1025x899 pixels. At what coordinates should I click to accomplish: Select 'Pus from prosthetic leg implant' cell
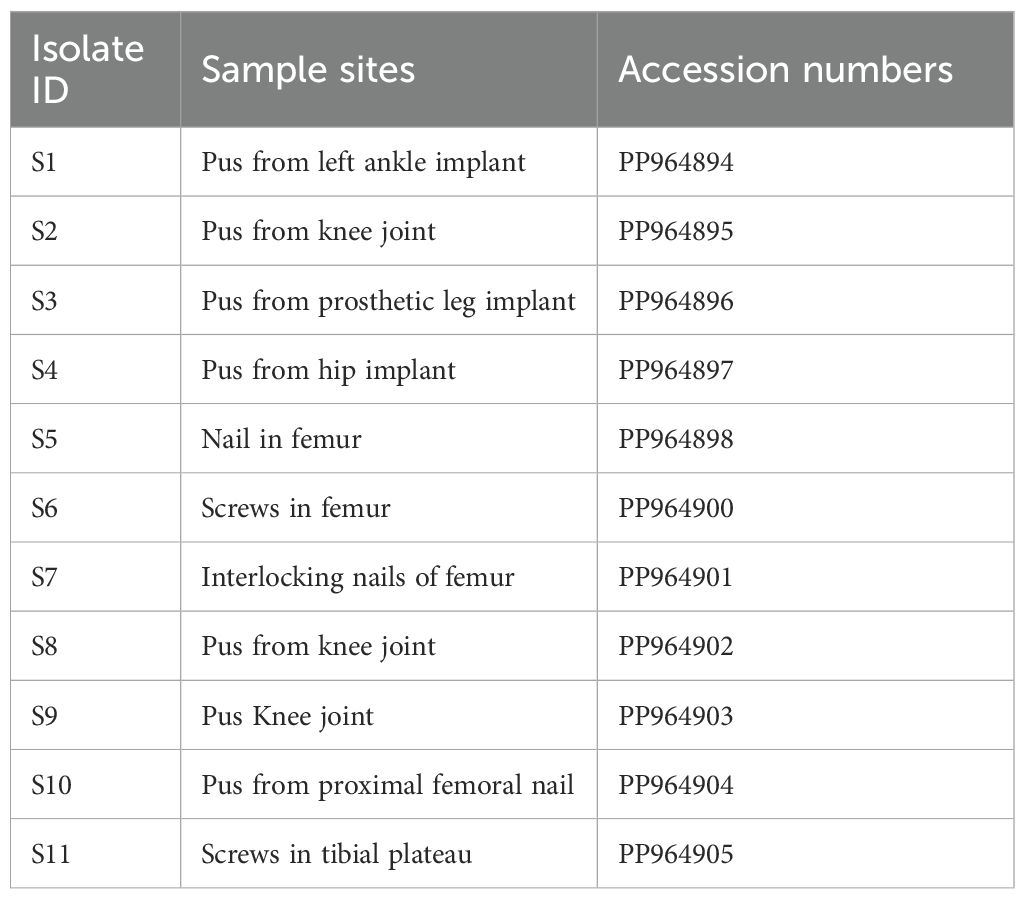click(389, 301)
